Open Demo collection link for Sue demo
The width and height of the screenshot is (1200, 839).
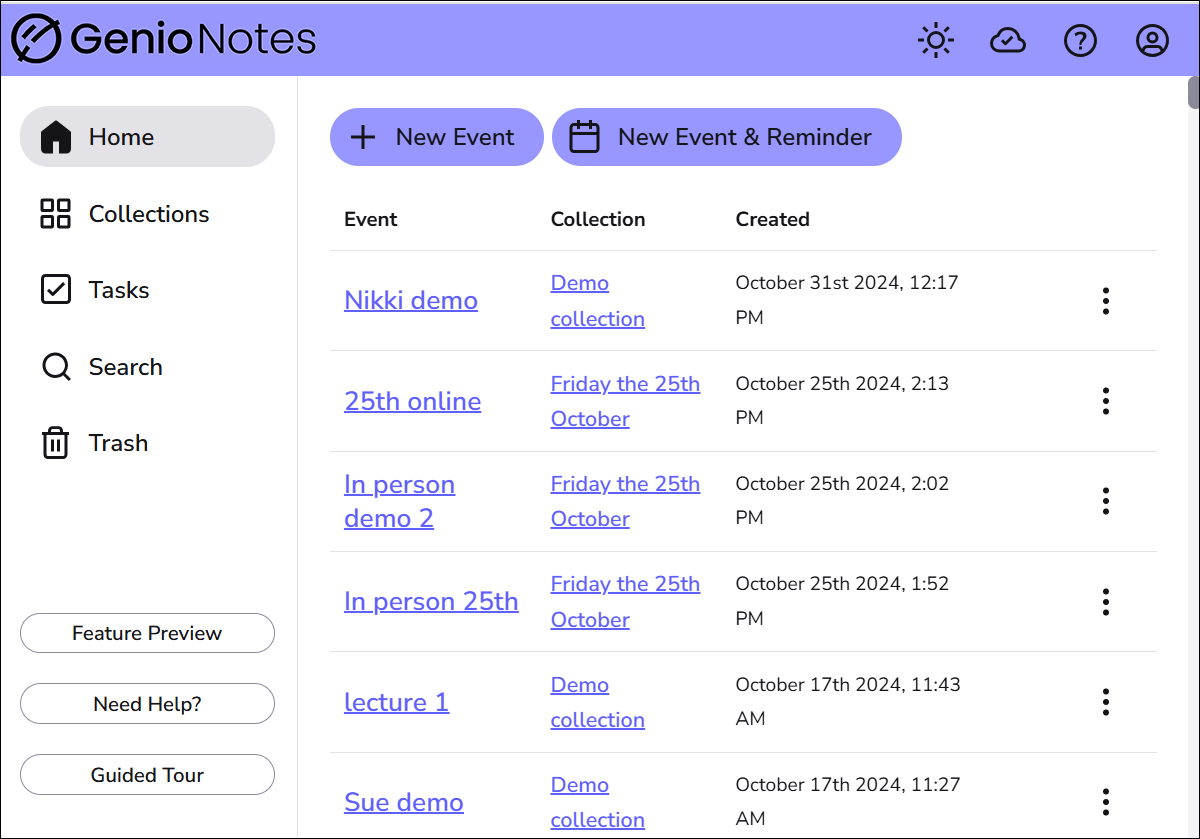tap(597, 802)
